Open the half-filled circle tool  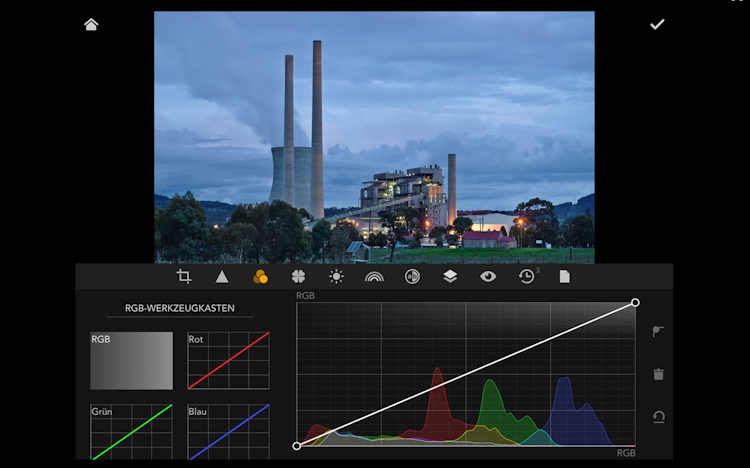[412, 277]
